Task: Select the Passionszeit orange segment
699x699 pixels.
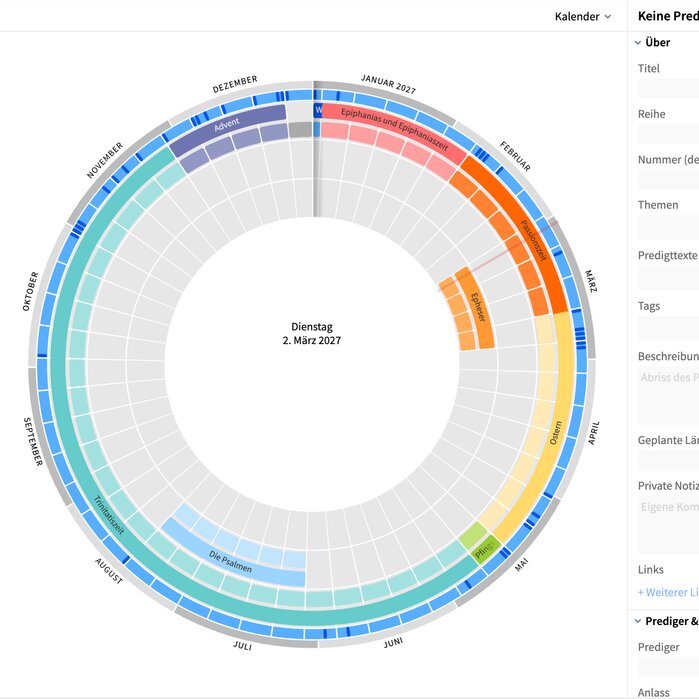Action: [533, 241]
